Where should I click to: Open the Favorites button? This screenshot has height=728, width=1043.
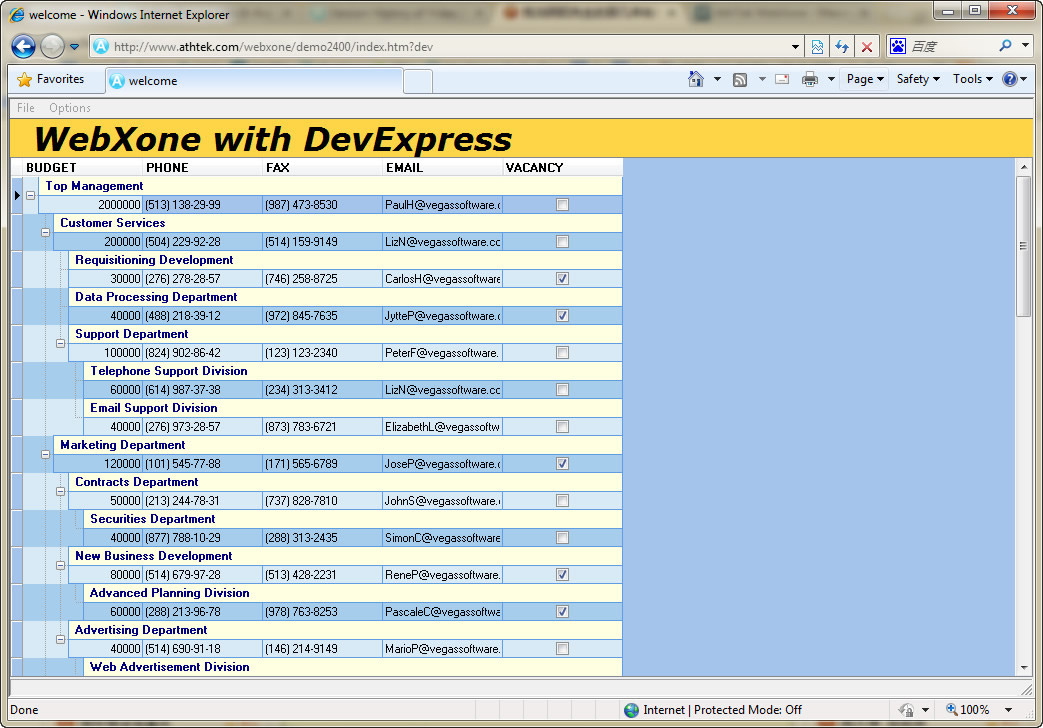pos(51,79)
